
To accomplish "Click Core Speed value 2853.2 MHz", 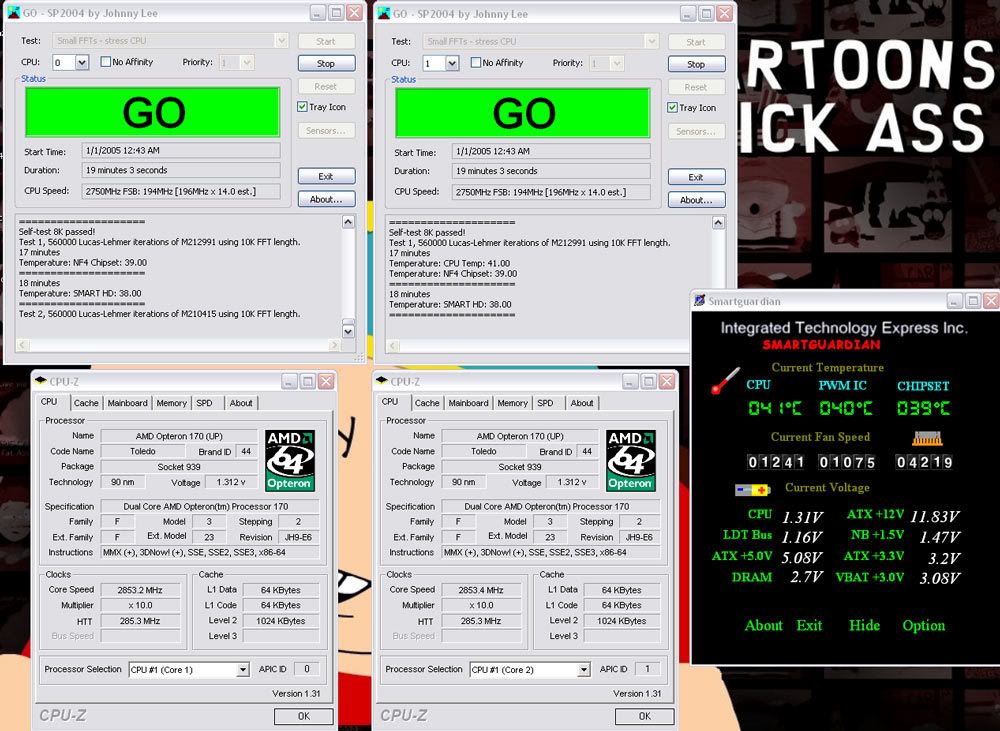I will click(140, 590).
